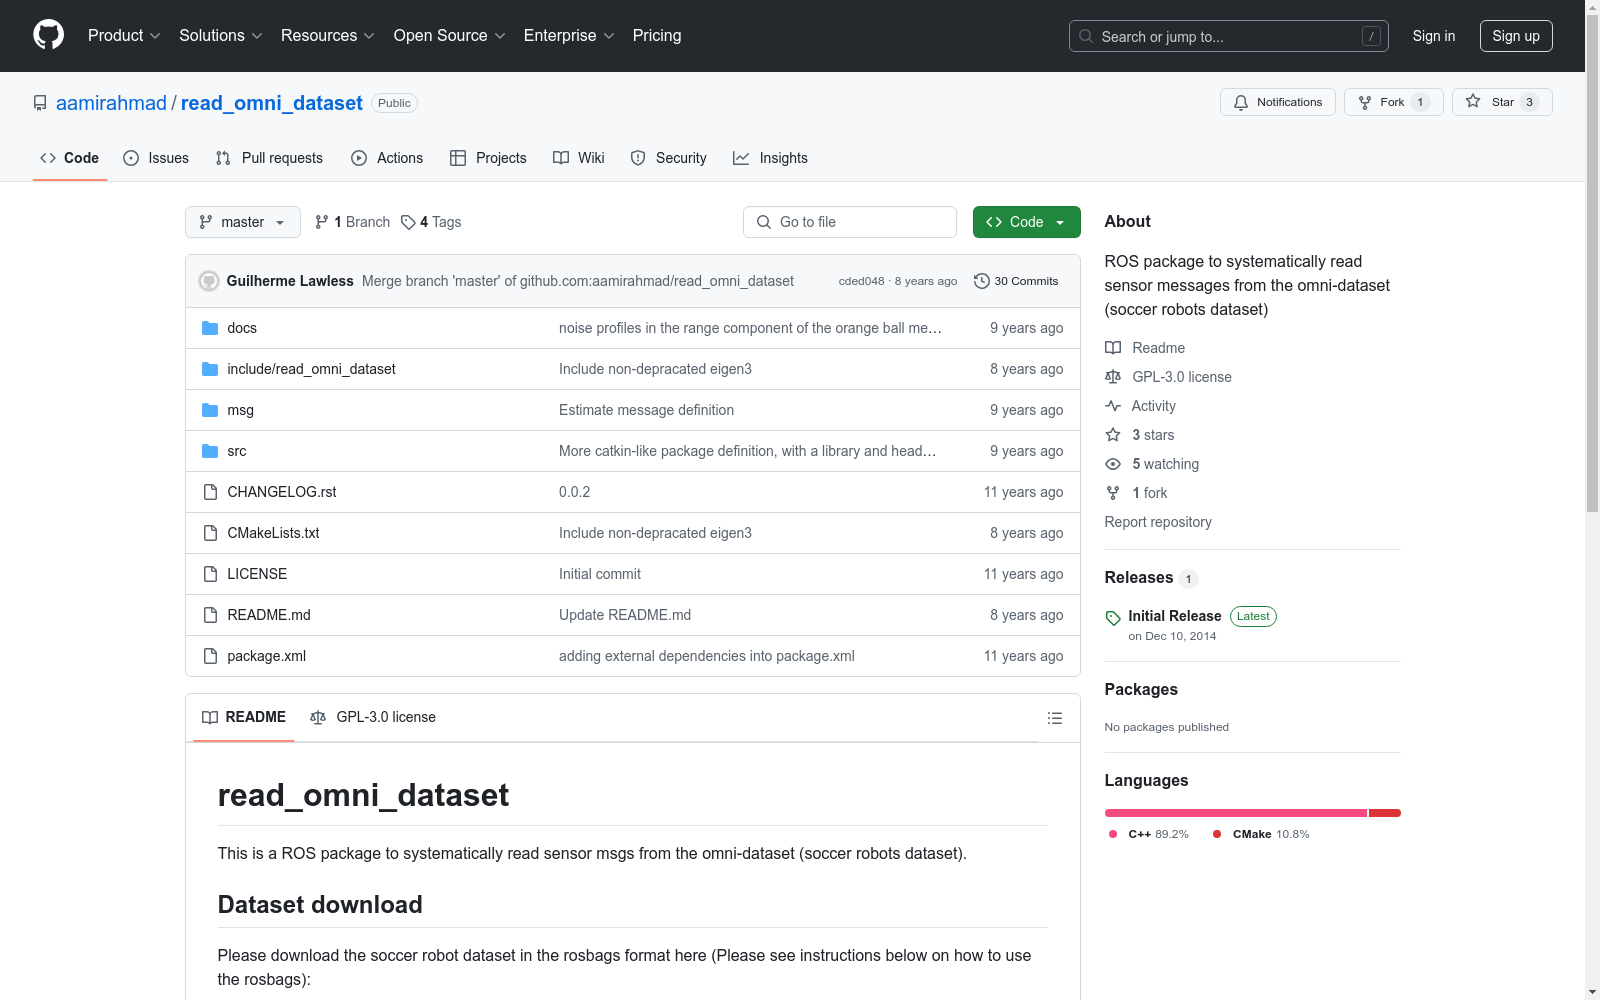Image resolution: width=1600 pixels, height=1000 pixels.
Task: Open the green Code dropdown
Action: click(x=1026, y=222)
